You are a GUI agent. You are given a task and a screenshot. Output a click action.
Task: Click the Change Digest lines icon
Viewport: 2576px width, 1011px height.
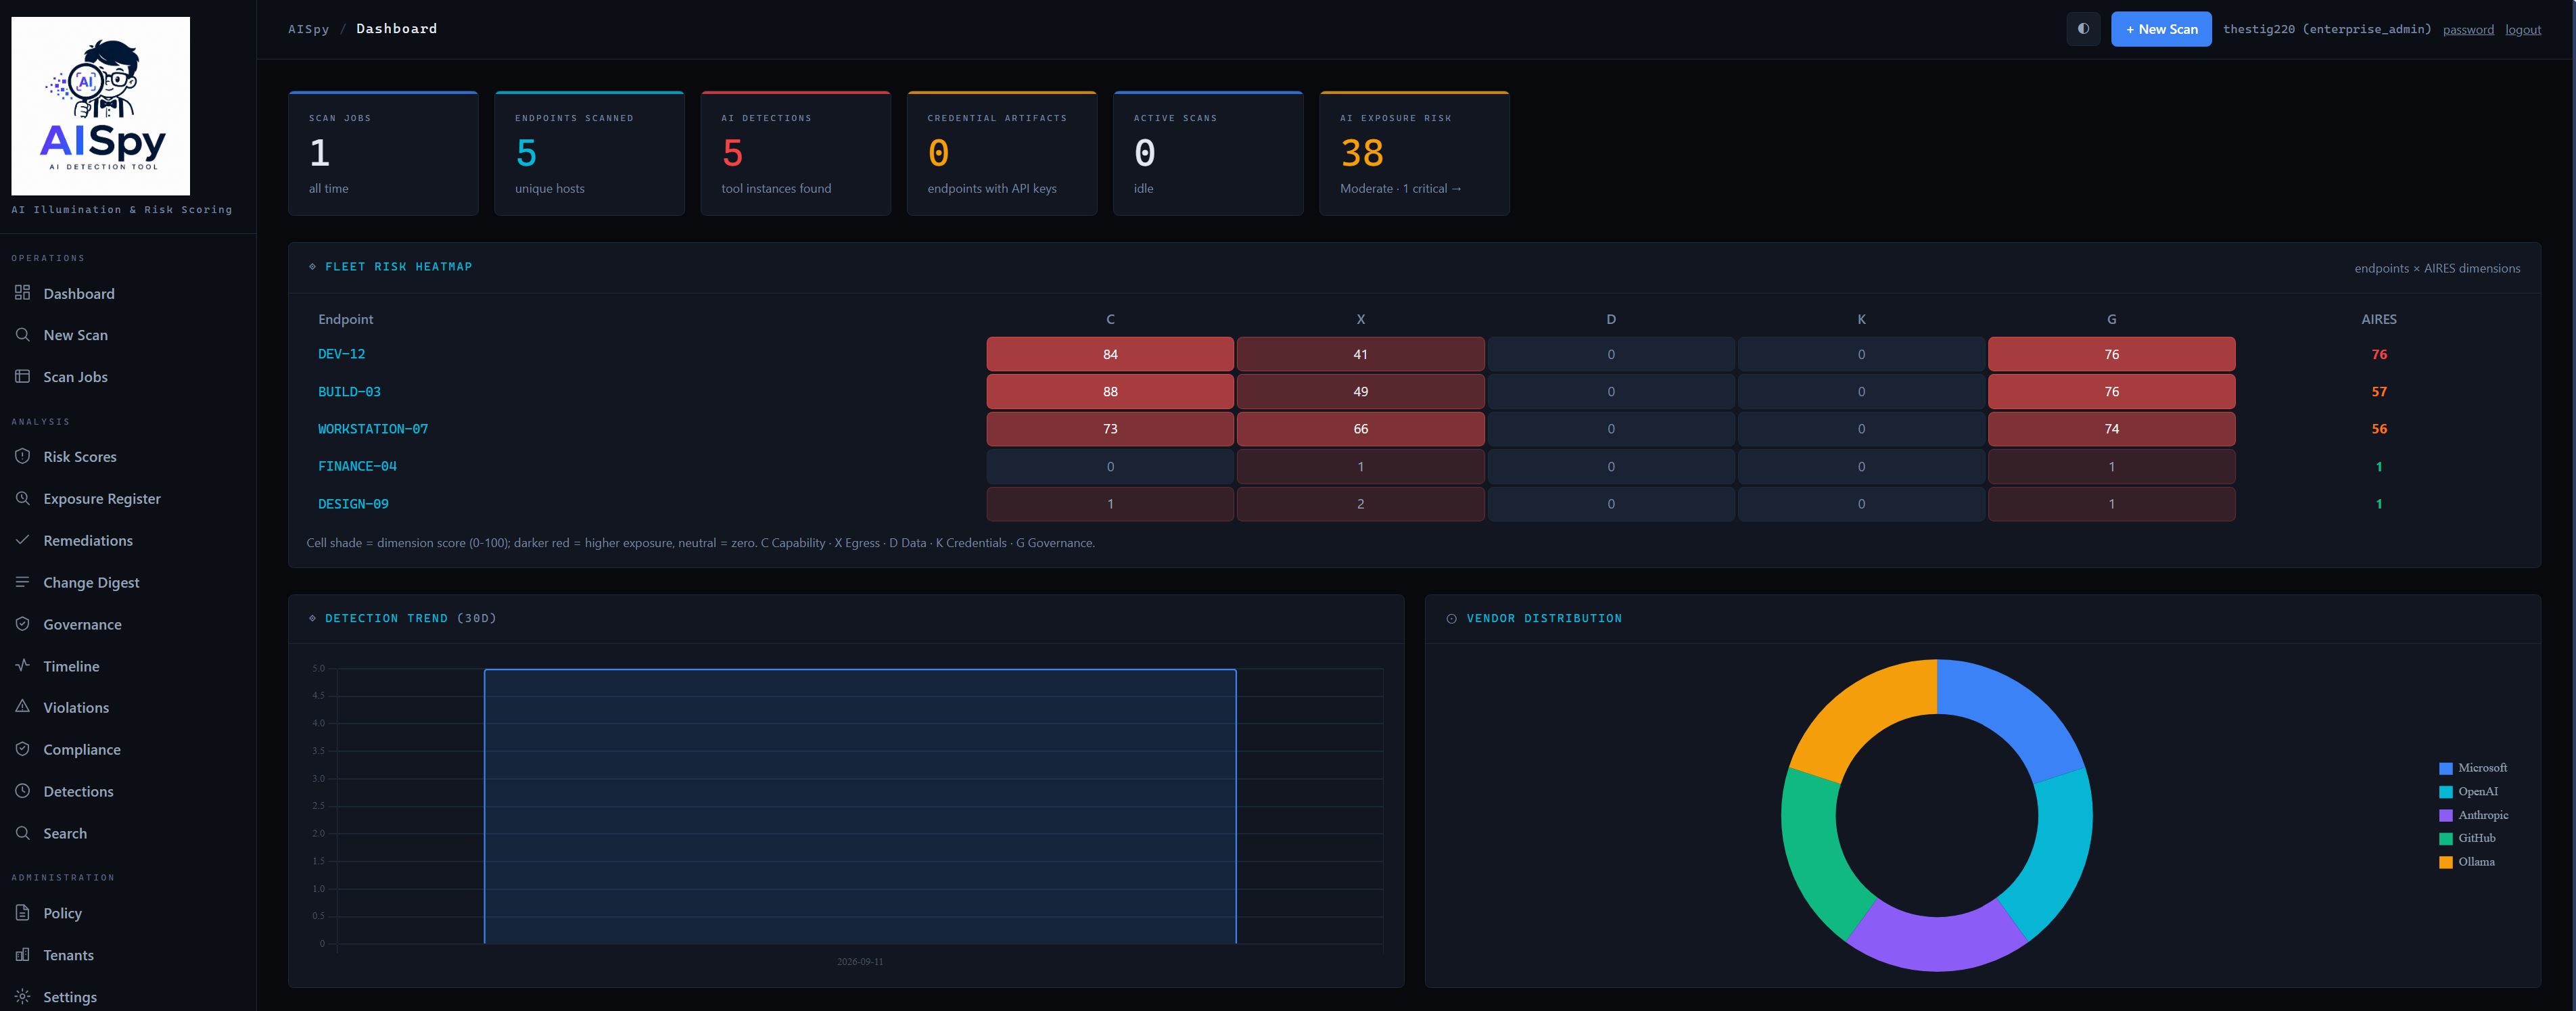click(x=22, y=582)
